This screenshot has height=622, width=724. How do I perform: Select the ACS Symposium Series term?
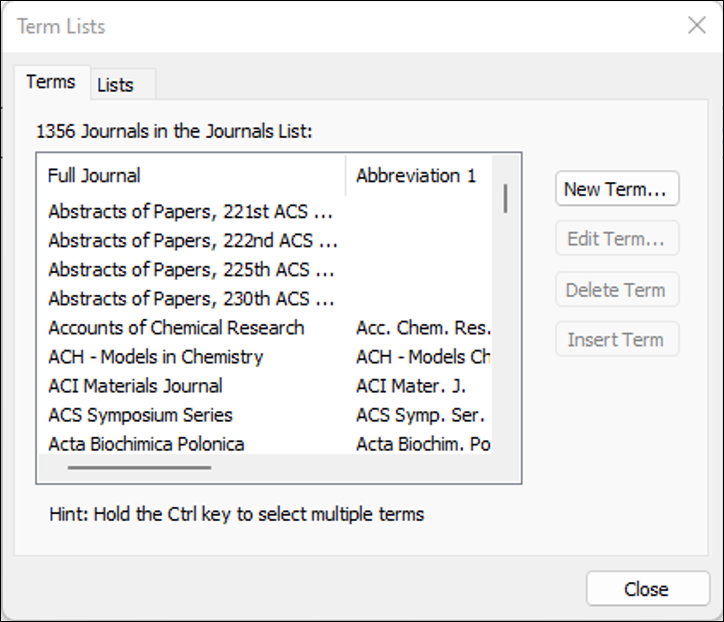(140, 415)
